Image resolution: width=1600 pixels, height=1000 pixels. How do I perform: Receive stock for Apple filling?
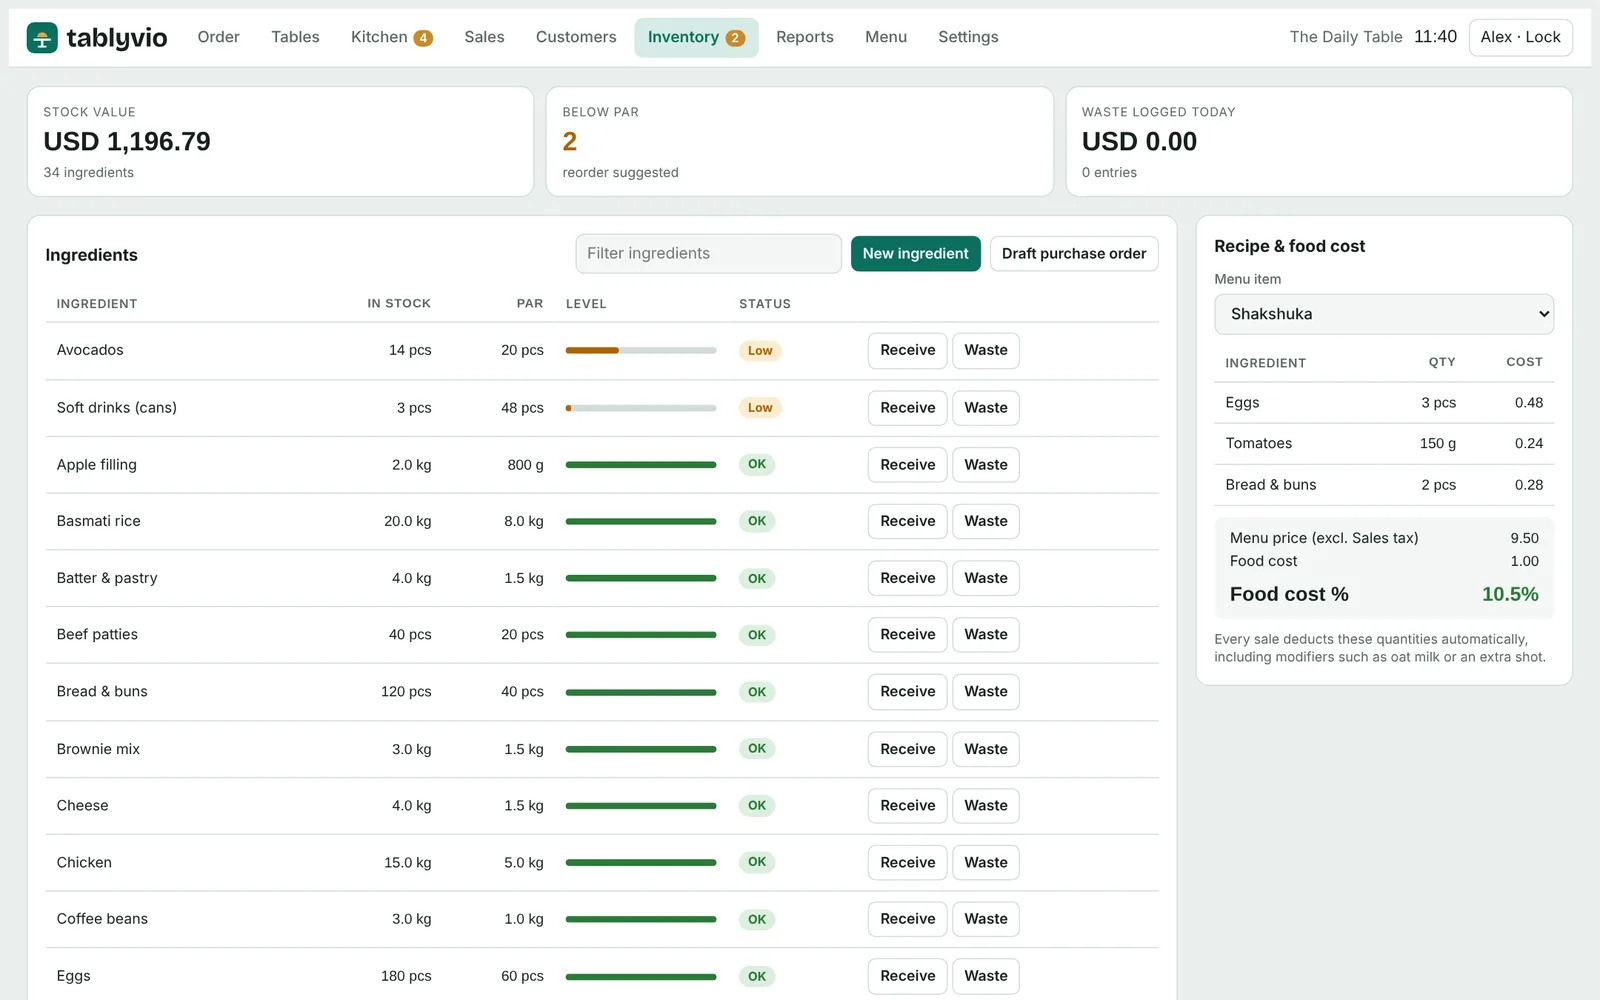[907, 465]
